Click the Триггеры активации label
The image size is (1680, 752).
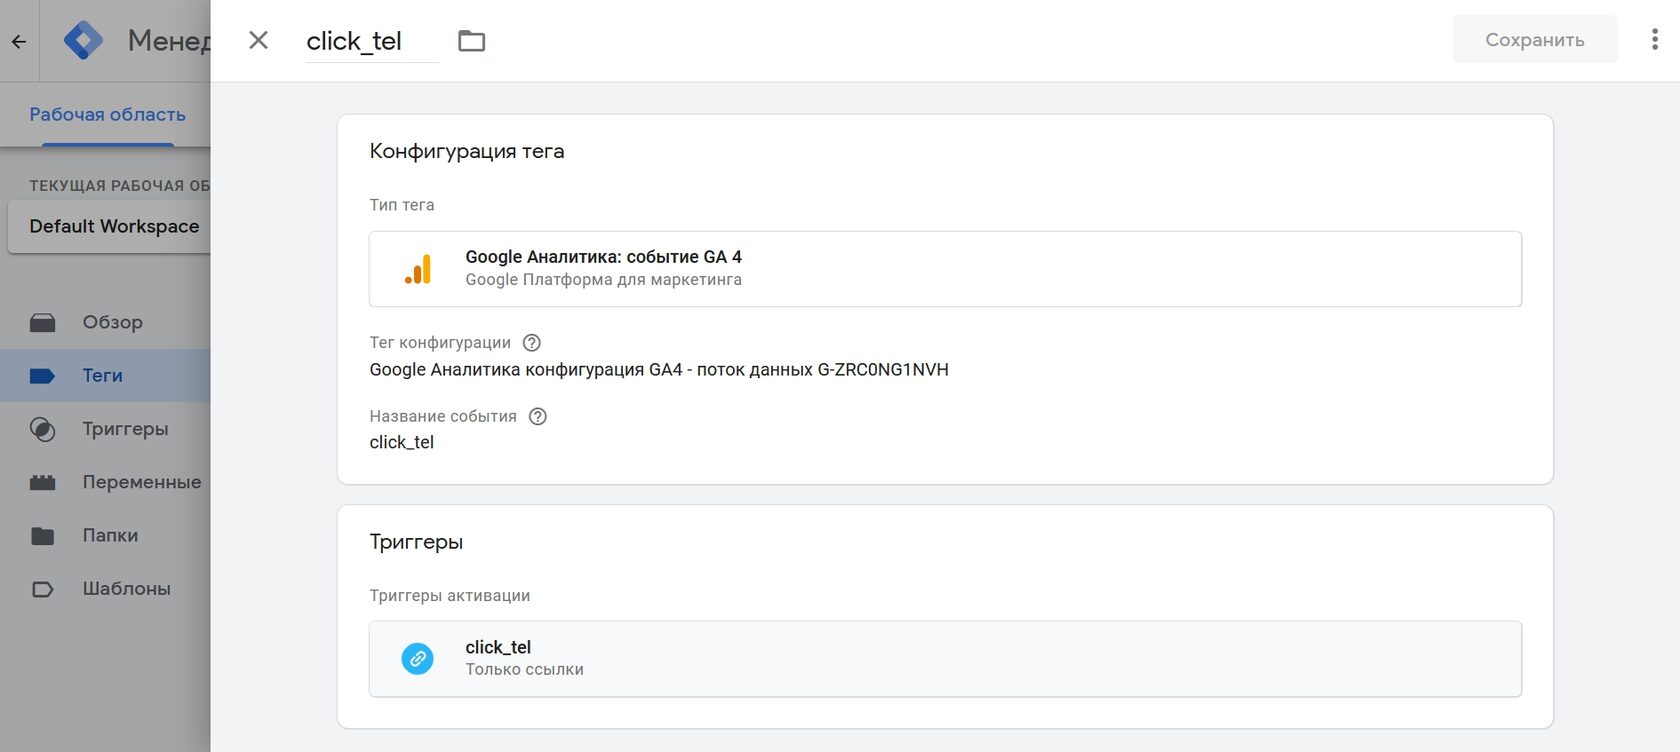(x=450, y=596)
